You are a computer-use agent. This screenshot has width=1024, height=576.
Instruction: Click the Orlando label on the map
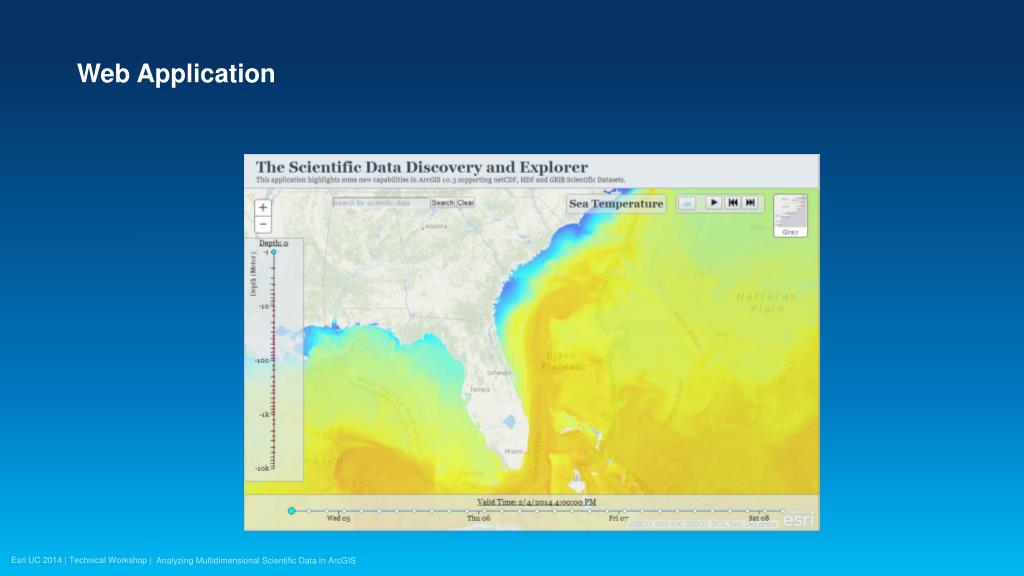499,373
